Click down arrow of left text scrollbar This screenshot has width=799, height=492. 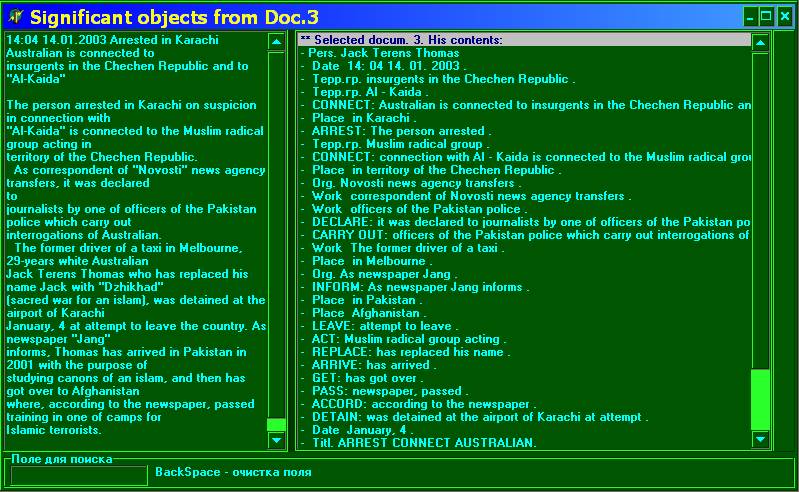[x=276, y=440]
